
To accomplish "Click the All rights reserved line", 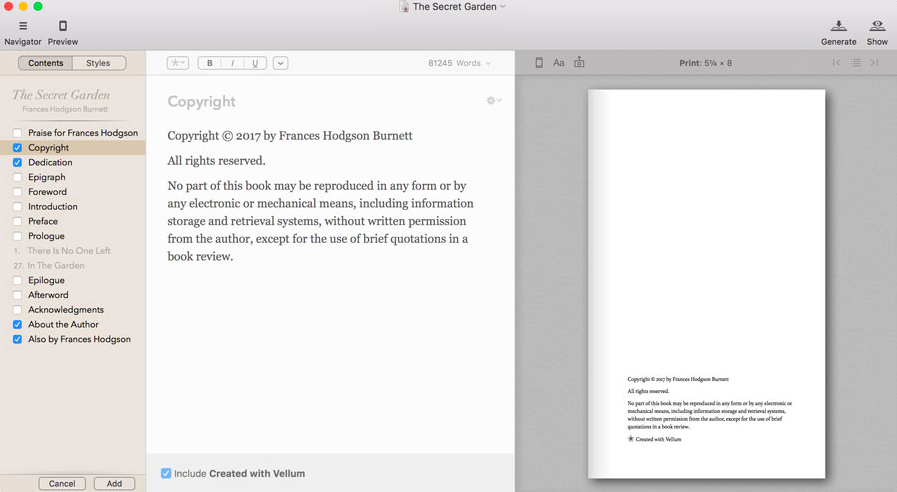I will (x=216, y=161).
